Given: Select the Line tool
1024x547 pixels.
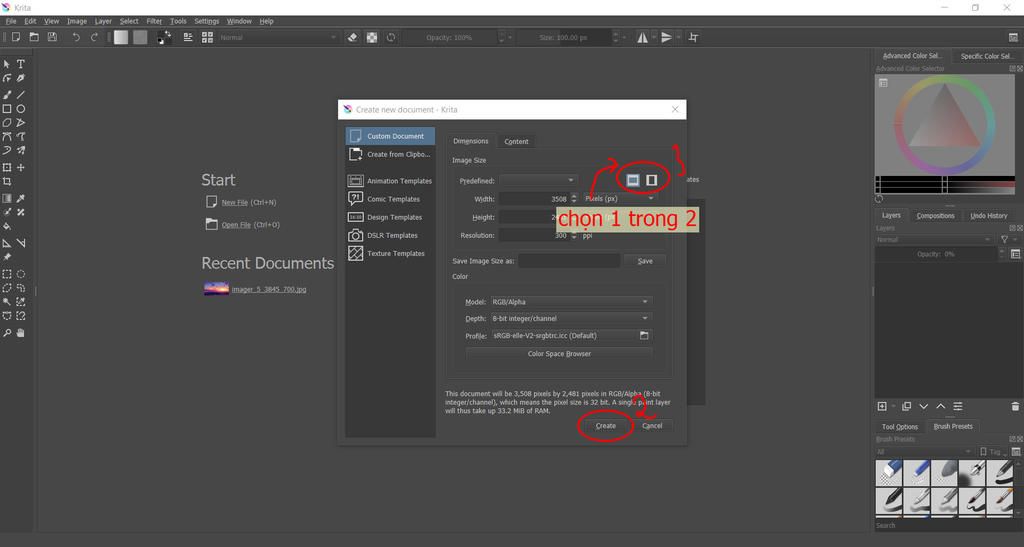Looking at the screenshot, I should tap(21, 95).
